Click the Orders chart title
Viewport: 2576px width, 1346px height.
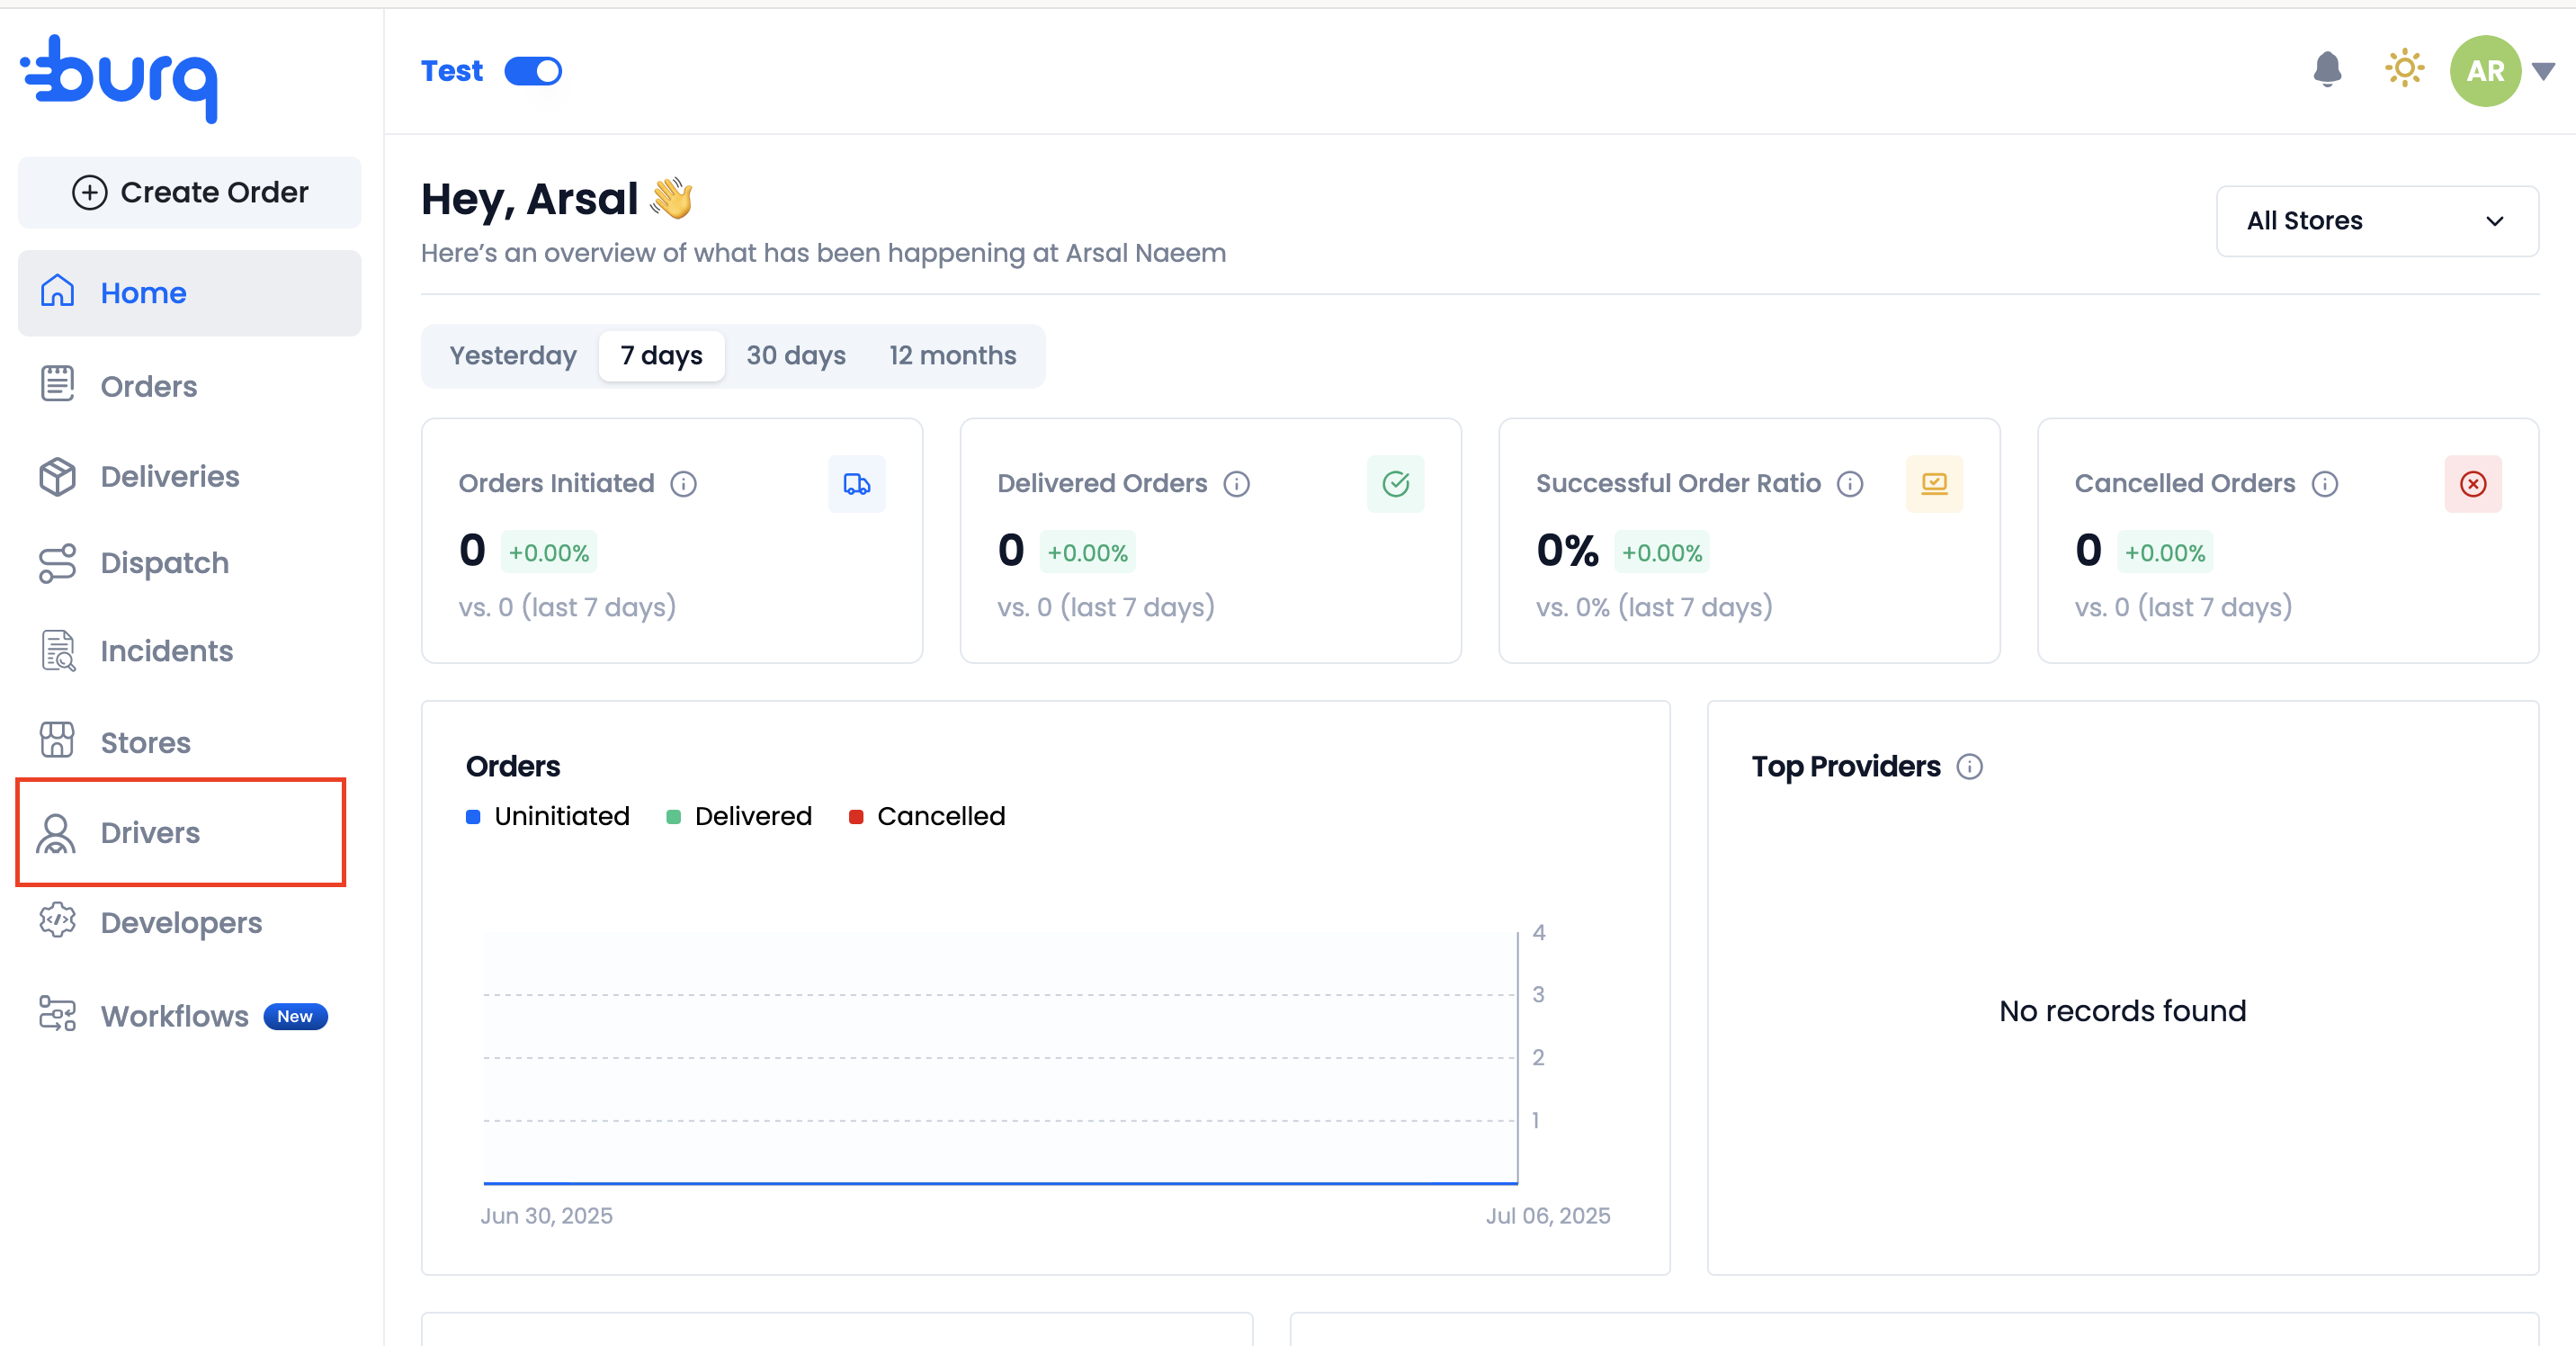point(513,767)
